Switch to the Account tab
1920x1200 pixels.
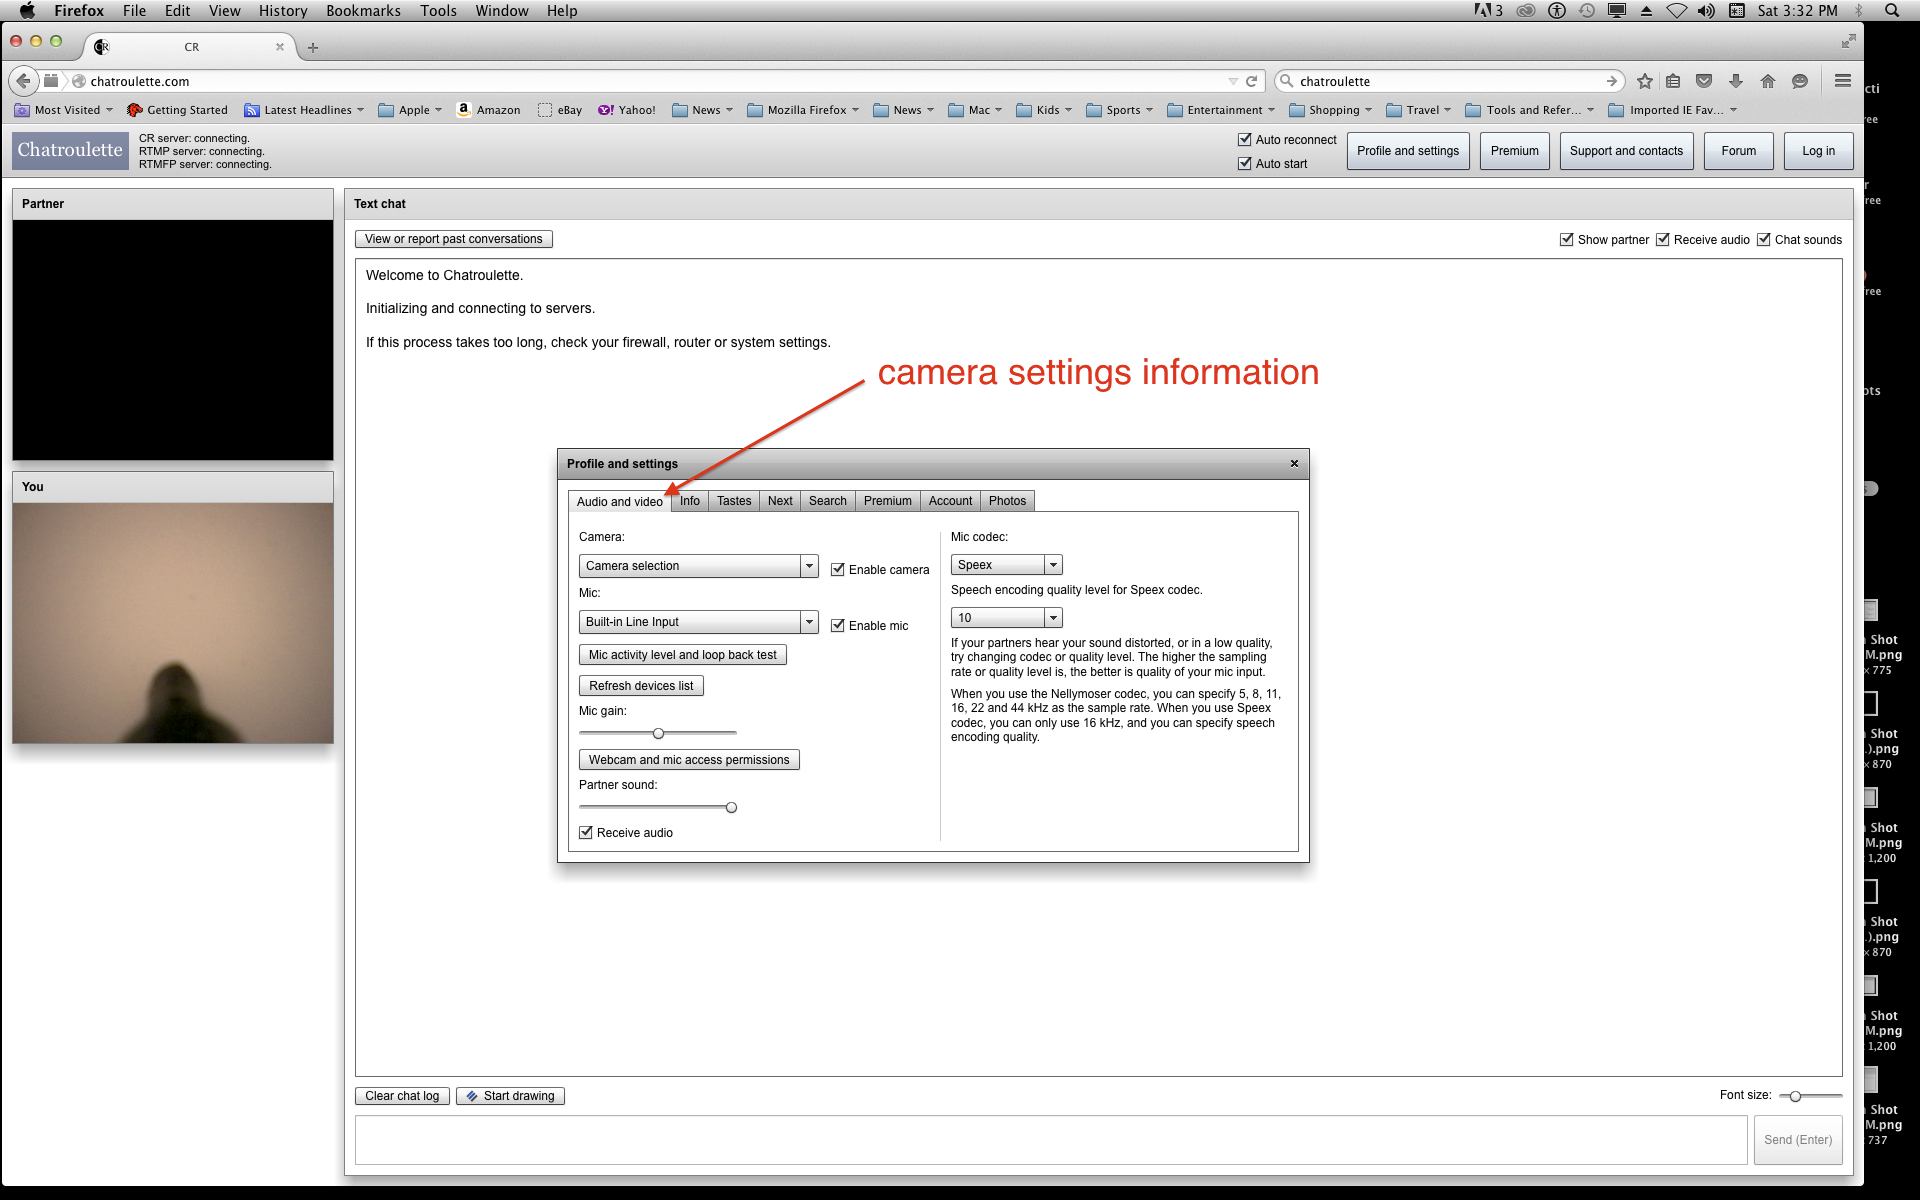[950, 501]
